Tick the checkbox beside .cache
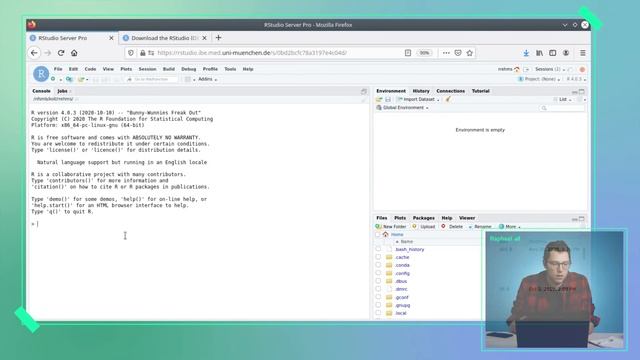This screenshot has height=360, width=640. point(378,257)
